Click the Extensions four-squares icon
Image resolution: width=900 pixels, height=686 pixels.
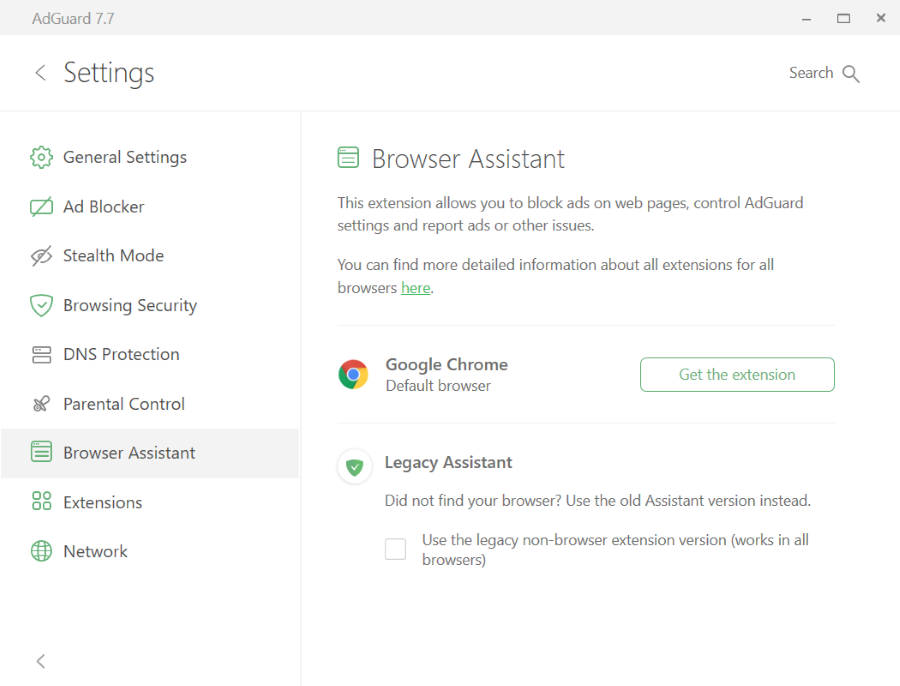click(x=41, y=502)
